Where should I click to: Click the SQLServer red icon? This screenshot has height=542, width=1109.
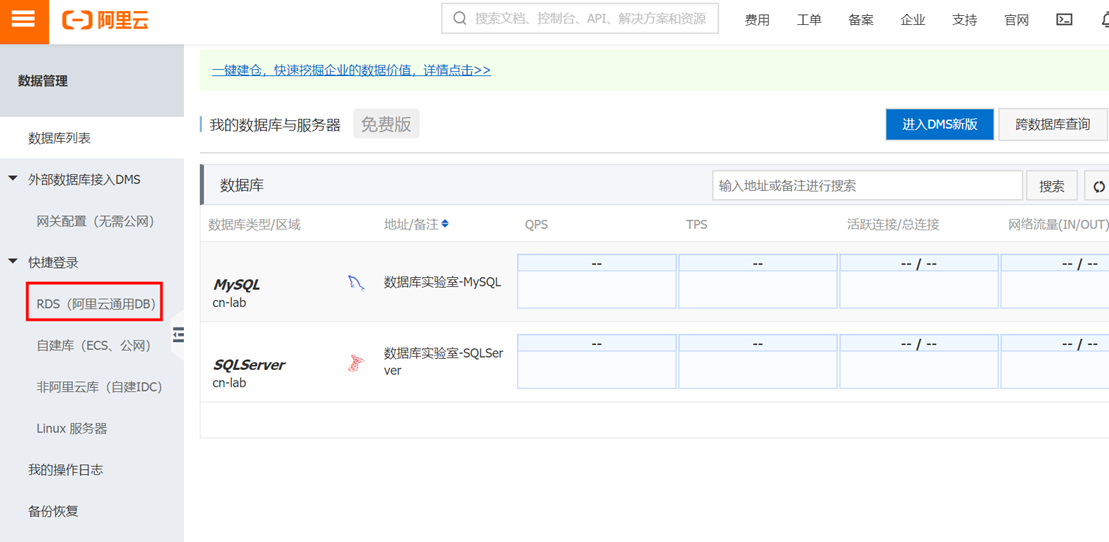(356, 364)
